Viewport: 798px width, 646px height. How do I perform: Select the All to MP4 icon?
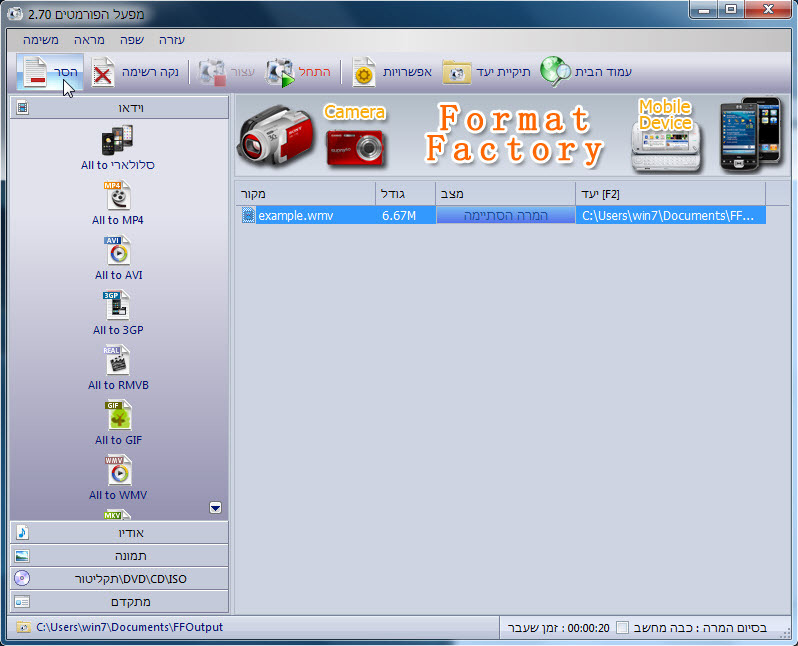[x=119, y=195]
